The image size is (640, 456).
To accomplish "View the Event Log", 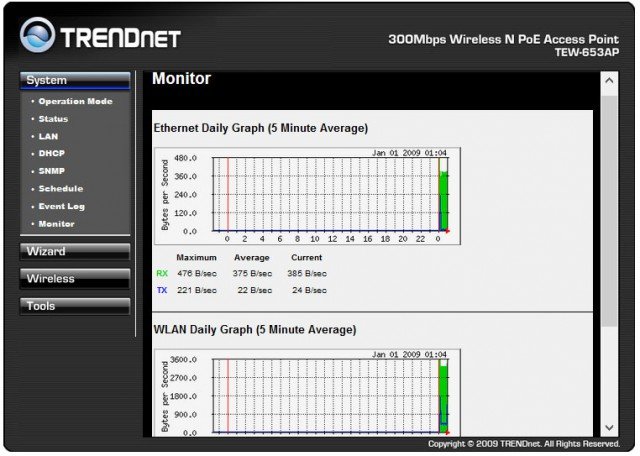I will tap(61, 206).
